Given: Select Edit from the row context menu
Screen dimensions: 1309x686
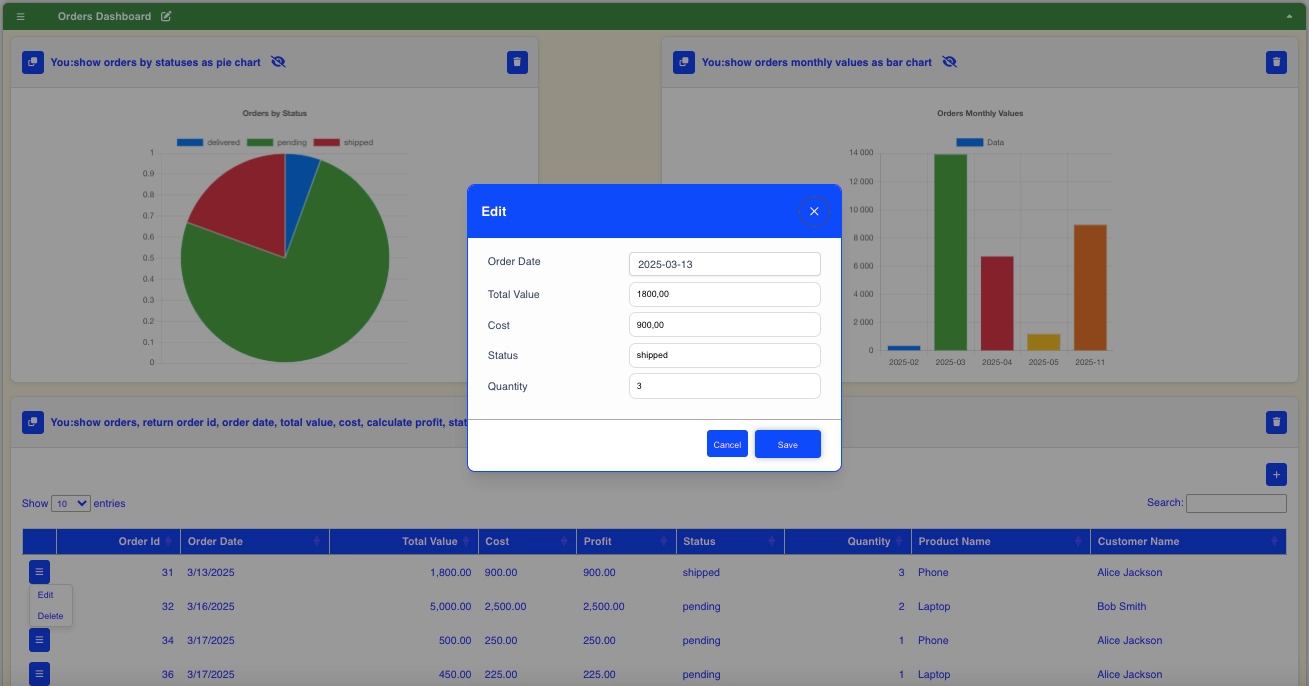Looking at the screenshot, I should click(x=46, y=595).
